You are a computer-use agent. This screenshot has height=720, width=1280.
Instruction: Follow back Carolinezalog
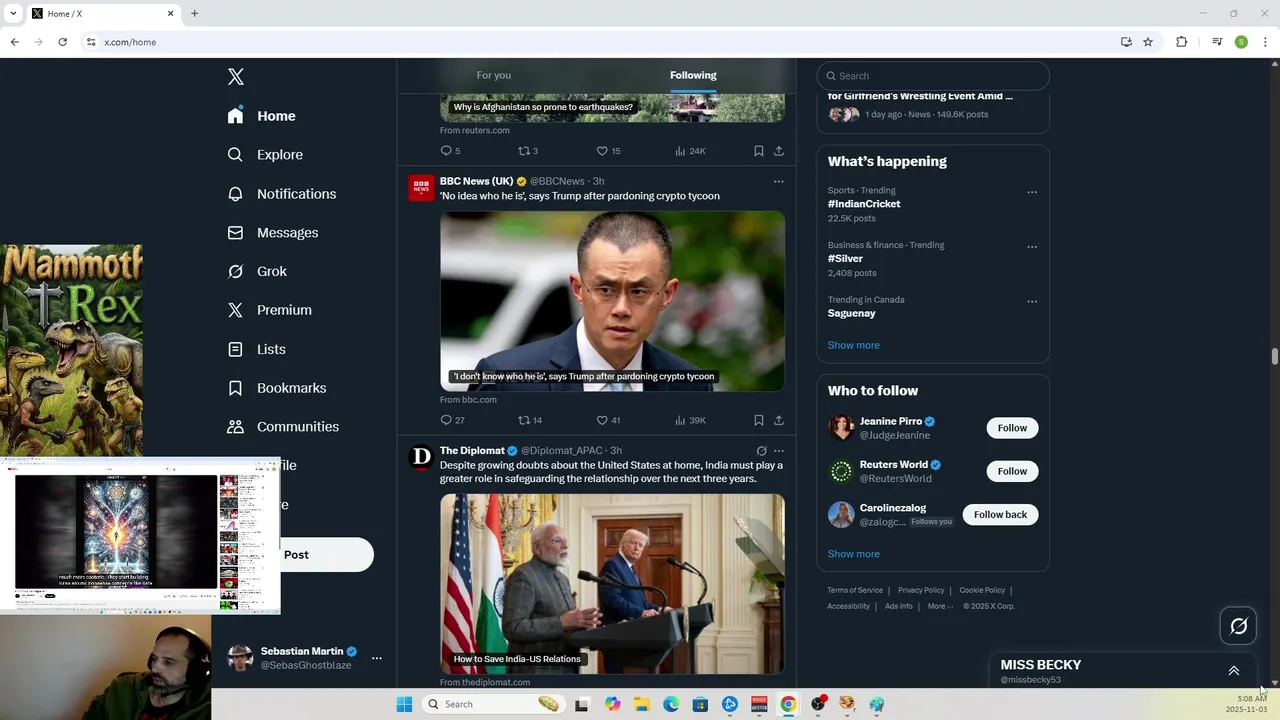(x=1000, y=514)
